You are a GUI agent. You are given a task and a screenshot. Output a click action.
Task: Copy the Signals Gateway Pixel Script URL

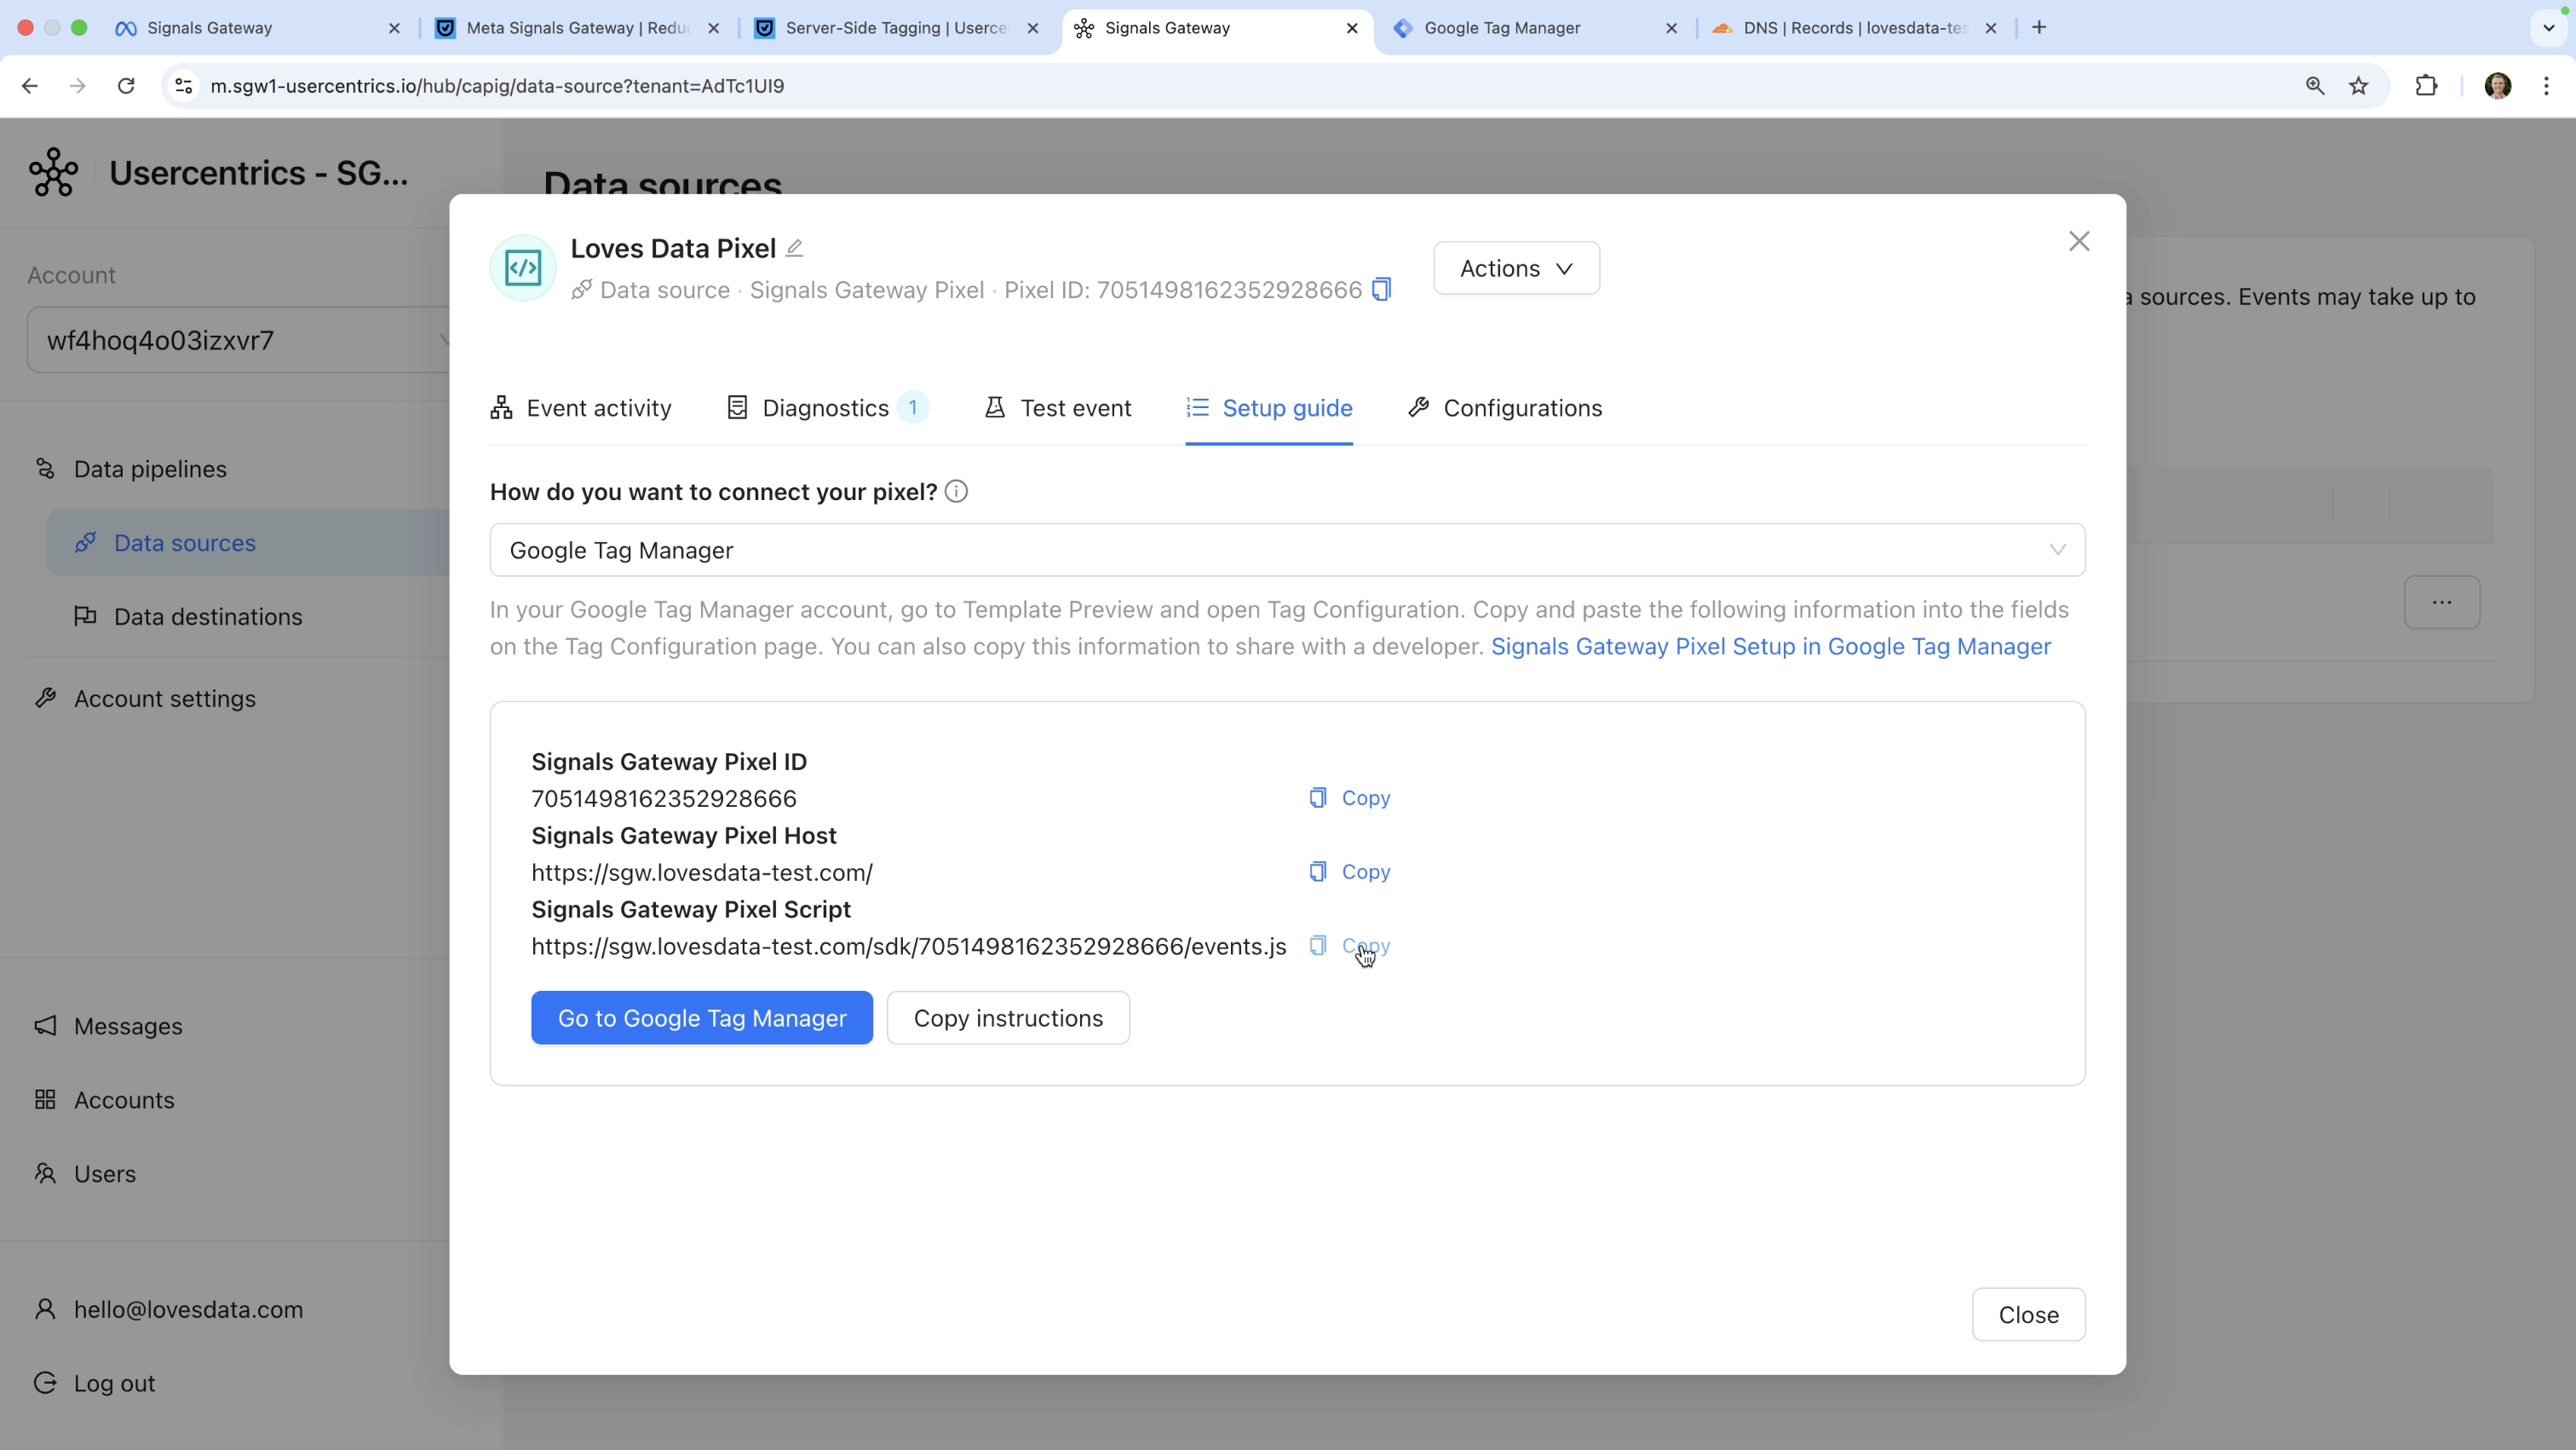[x=1350, y=946]
